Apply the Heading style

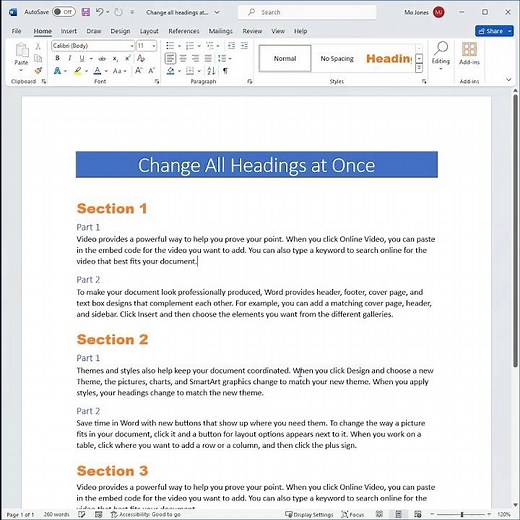tap(389, 58)
